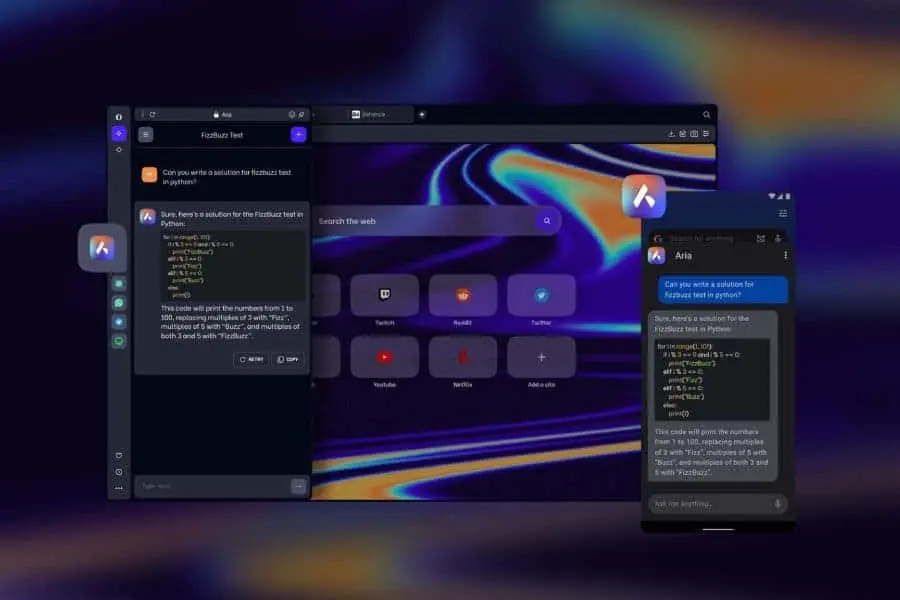Tap the phone's top search bar microphone

(x=778, y=238)
